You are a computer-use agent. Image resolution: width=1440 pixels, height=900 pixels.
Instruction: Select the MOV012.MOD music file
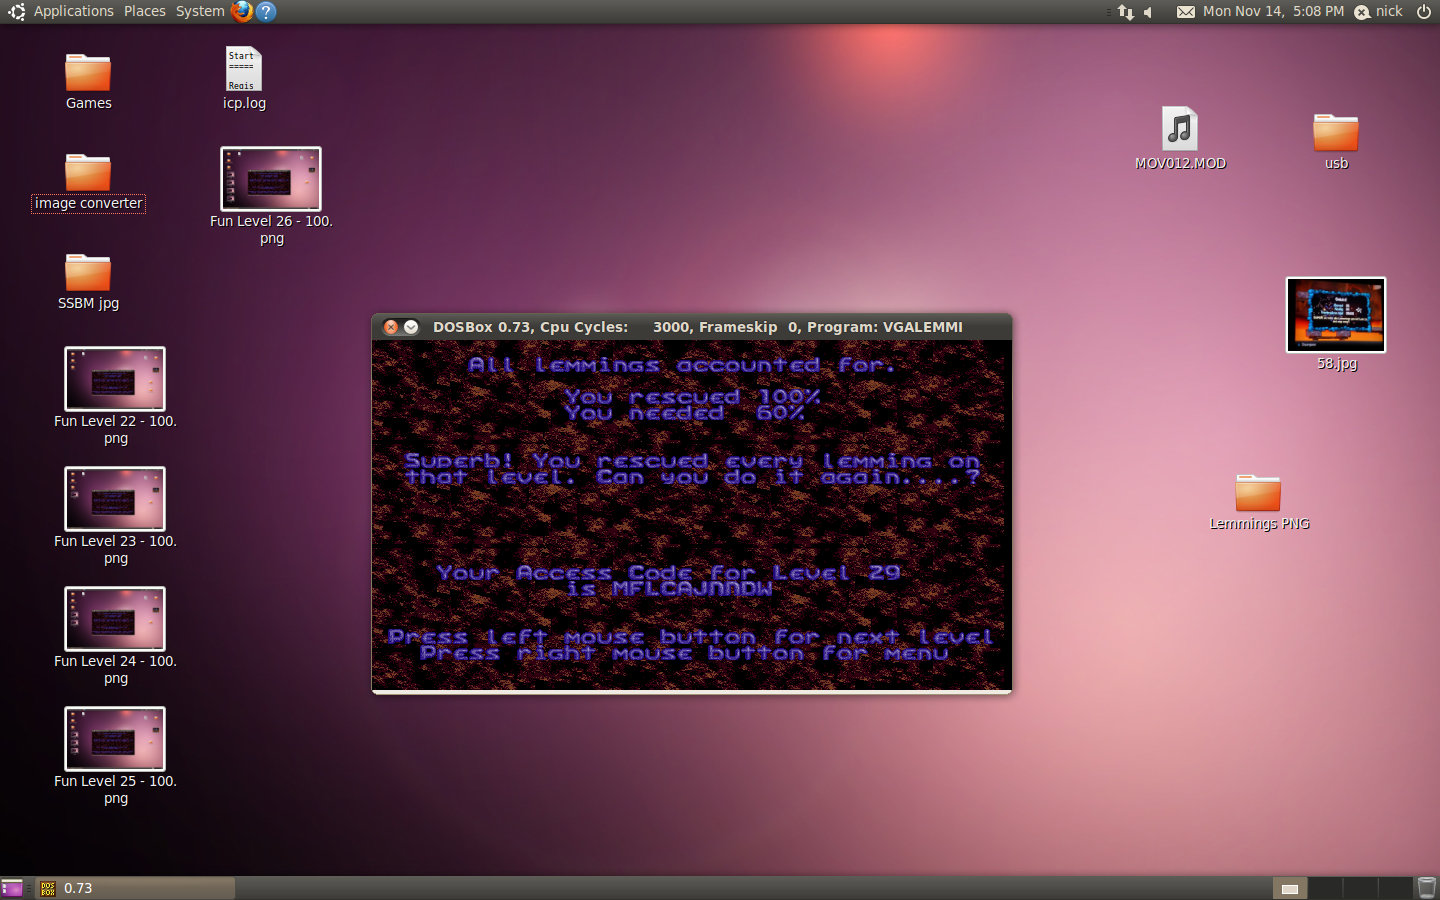[x=1180, y=131]
